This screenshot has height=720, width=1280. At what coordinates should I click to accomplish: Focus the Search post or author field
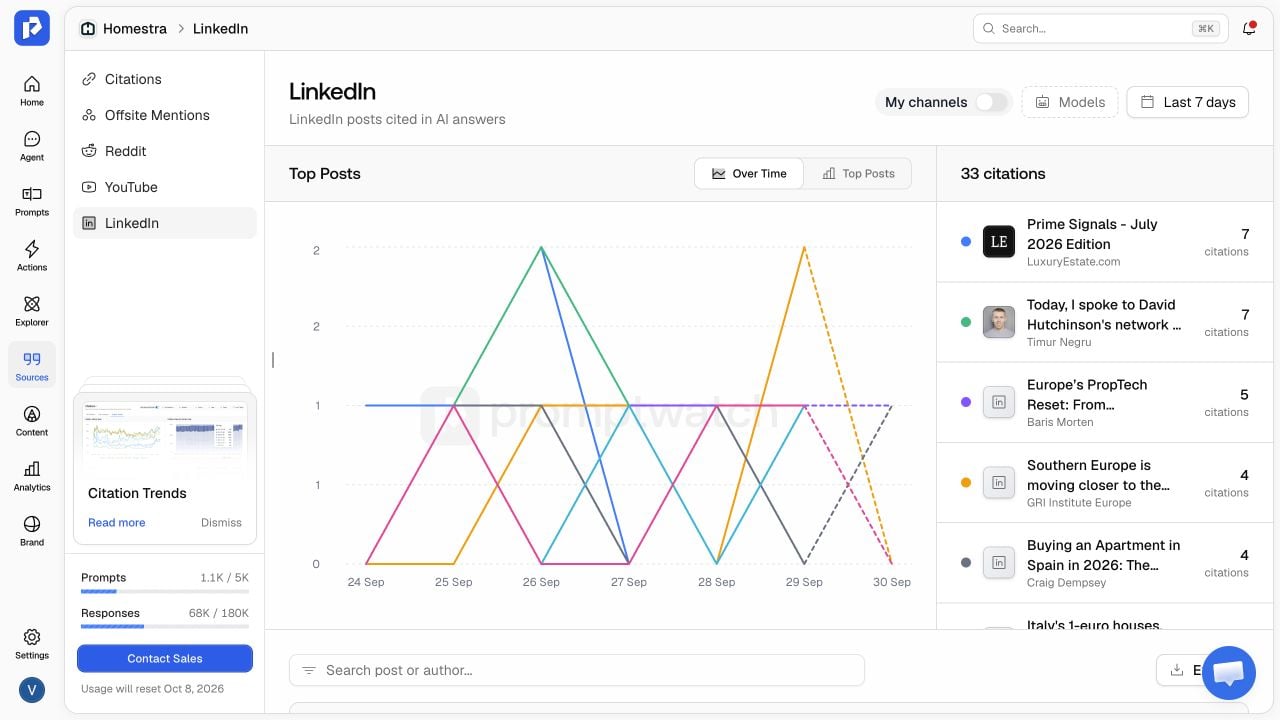tap(577, 670)
